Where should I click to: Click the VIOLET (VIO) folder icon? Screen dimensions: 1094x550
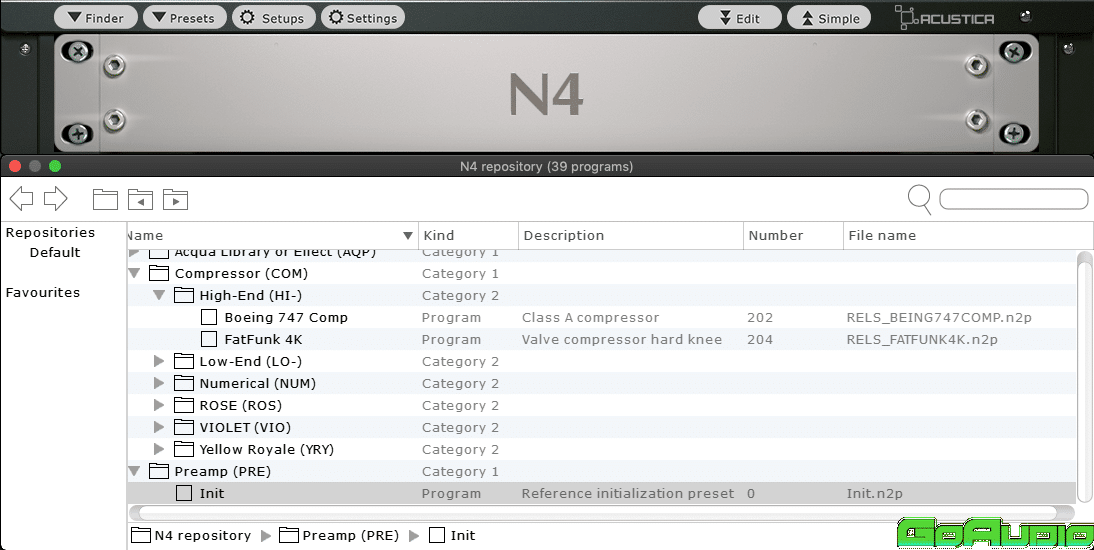click(x=183, y=427)
